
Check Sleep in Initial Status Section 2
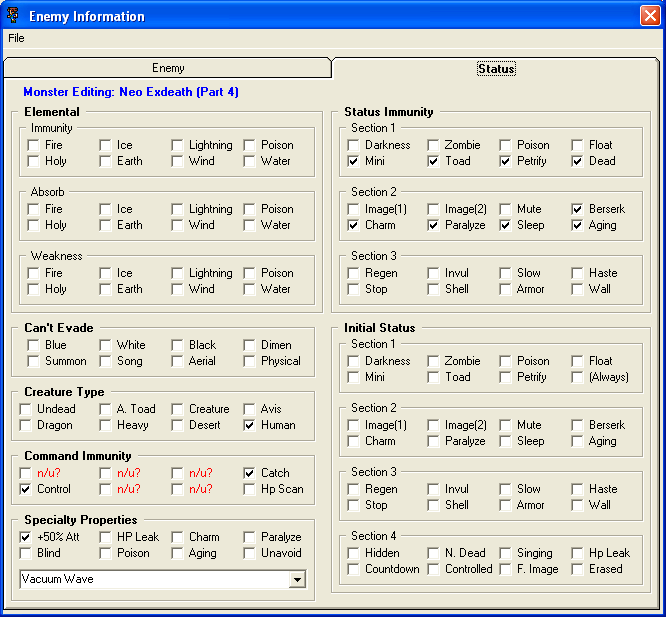click(505, 441)
